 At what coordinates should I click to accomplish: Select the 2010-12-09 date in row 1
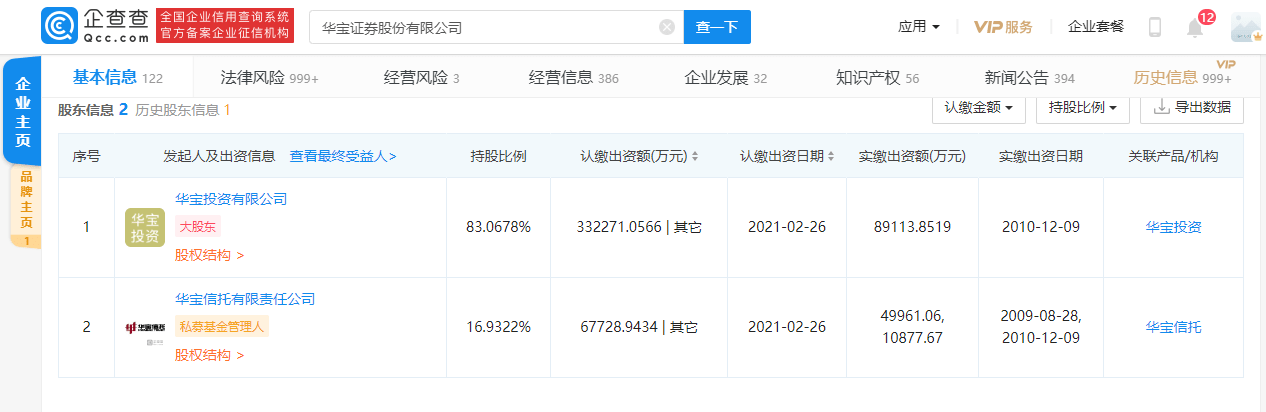[x=1041, y=227]
